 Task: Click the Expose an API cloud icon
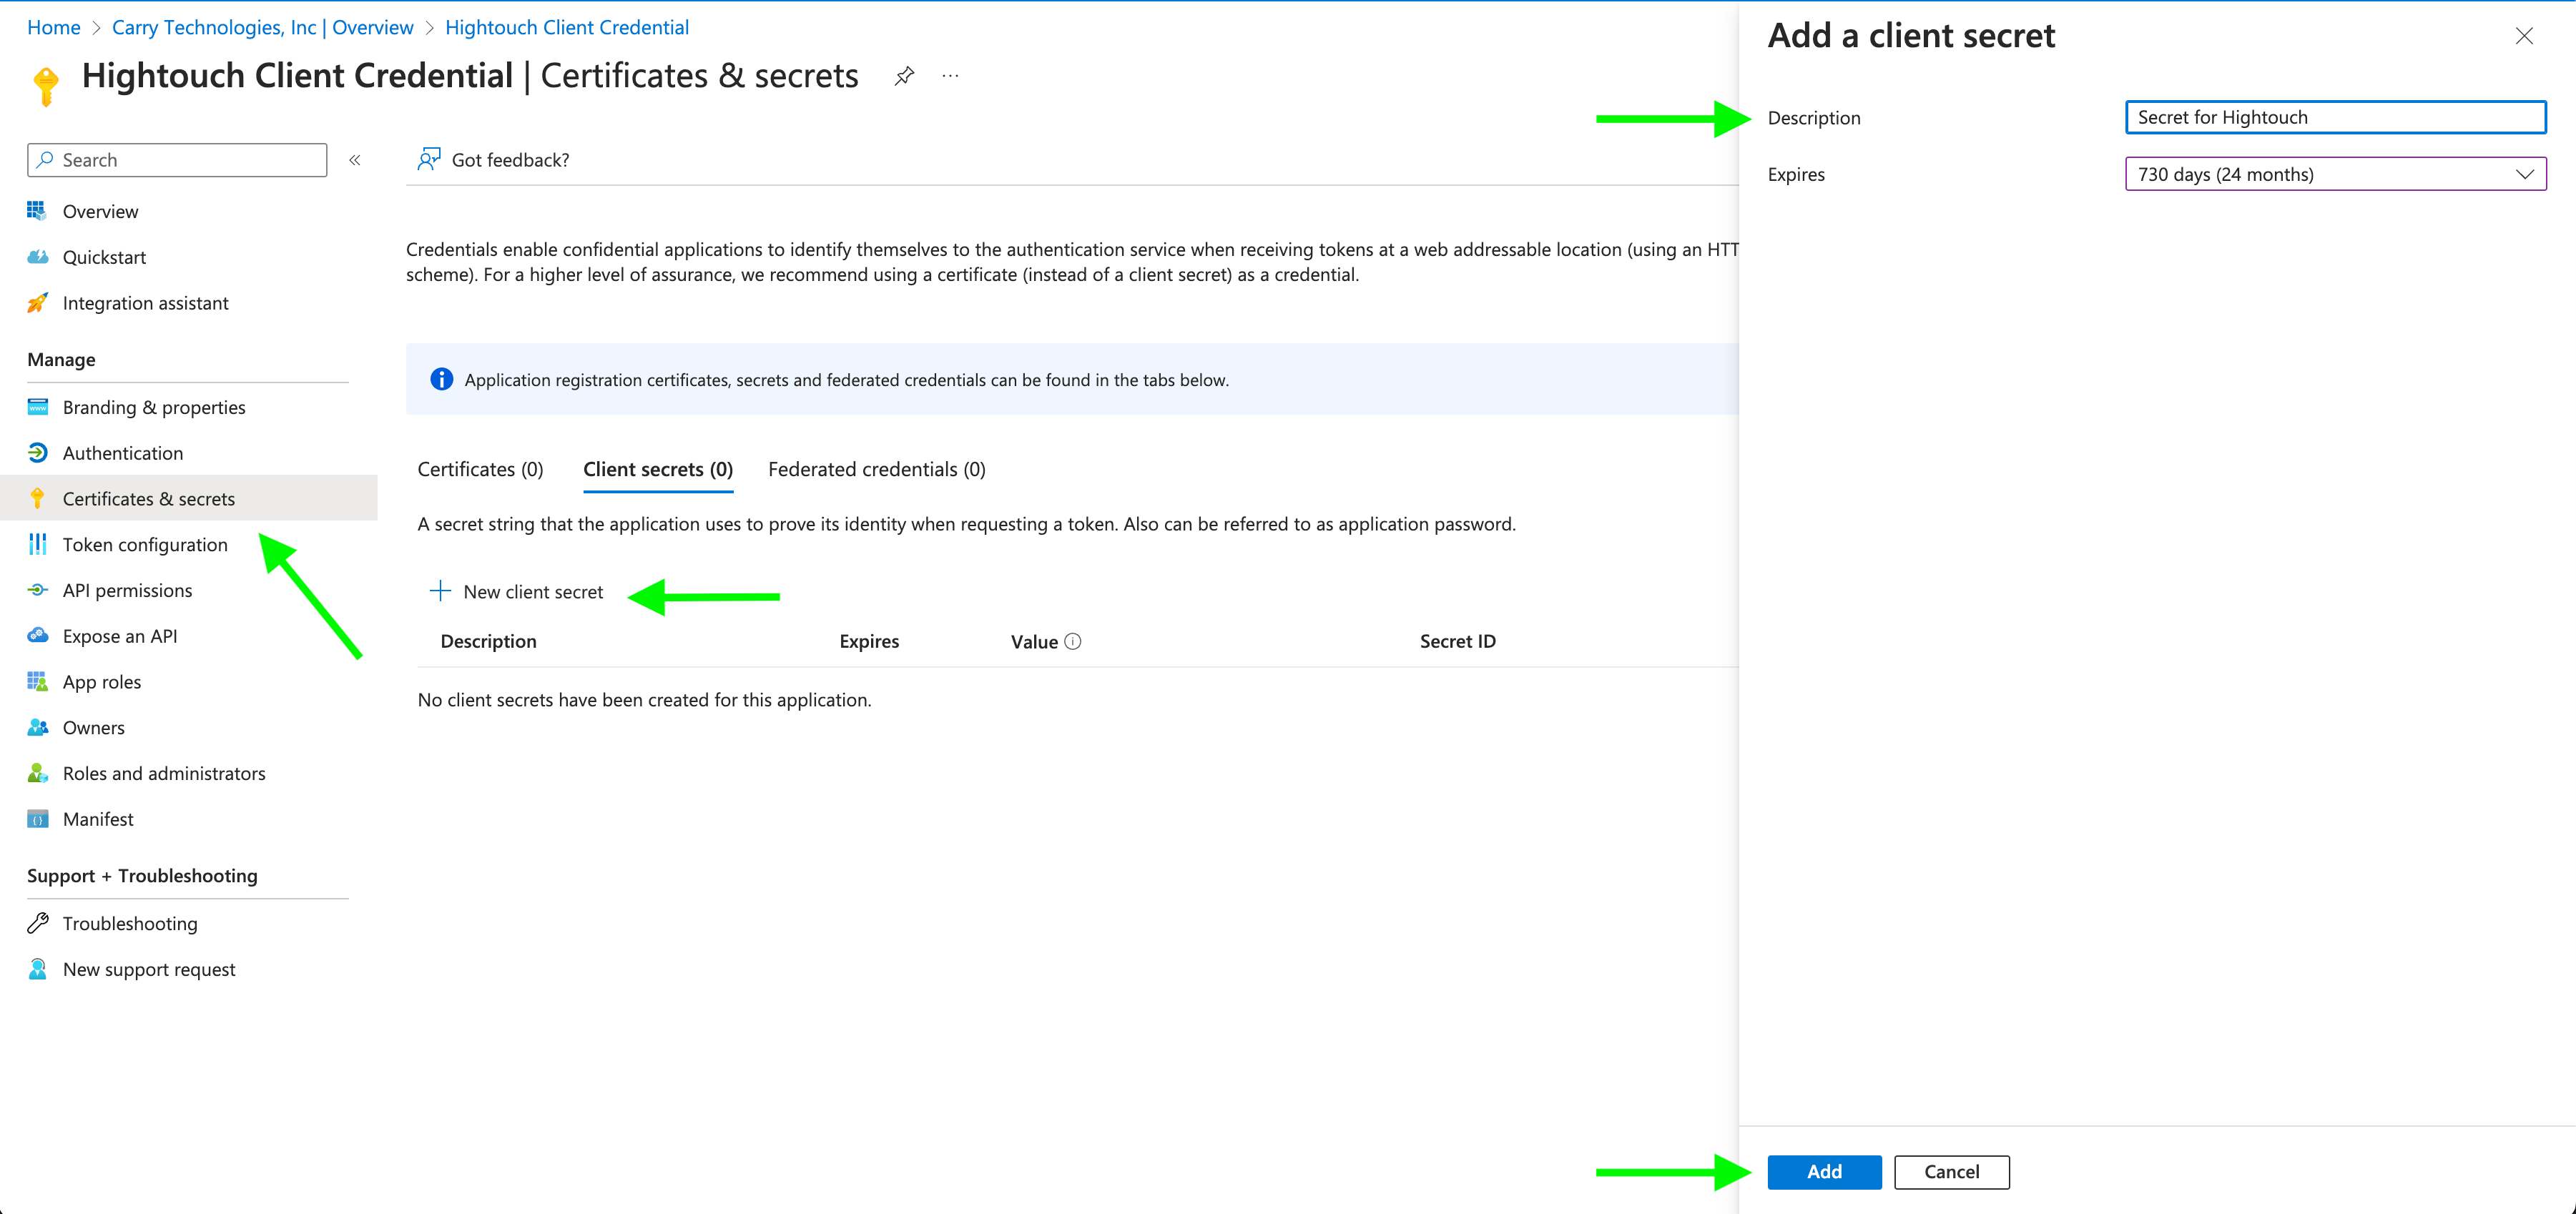coord(37,636)
